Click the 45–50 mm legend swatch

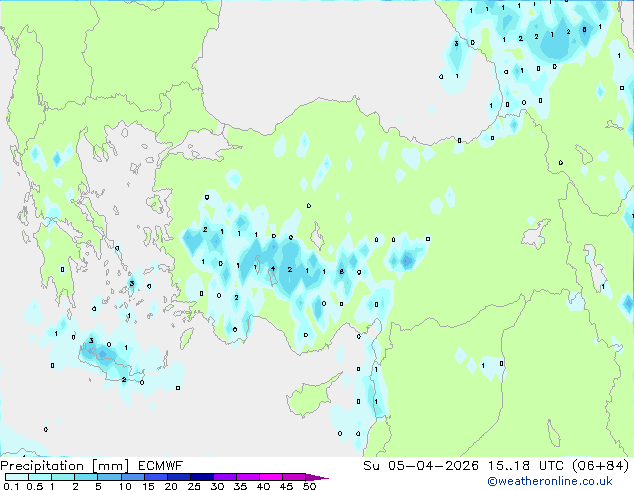[294, 477]
